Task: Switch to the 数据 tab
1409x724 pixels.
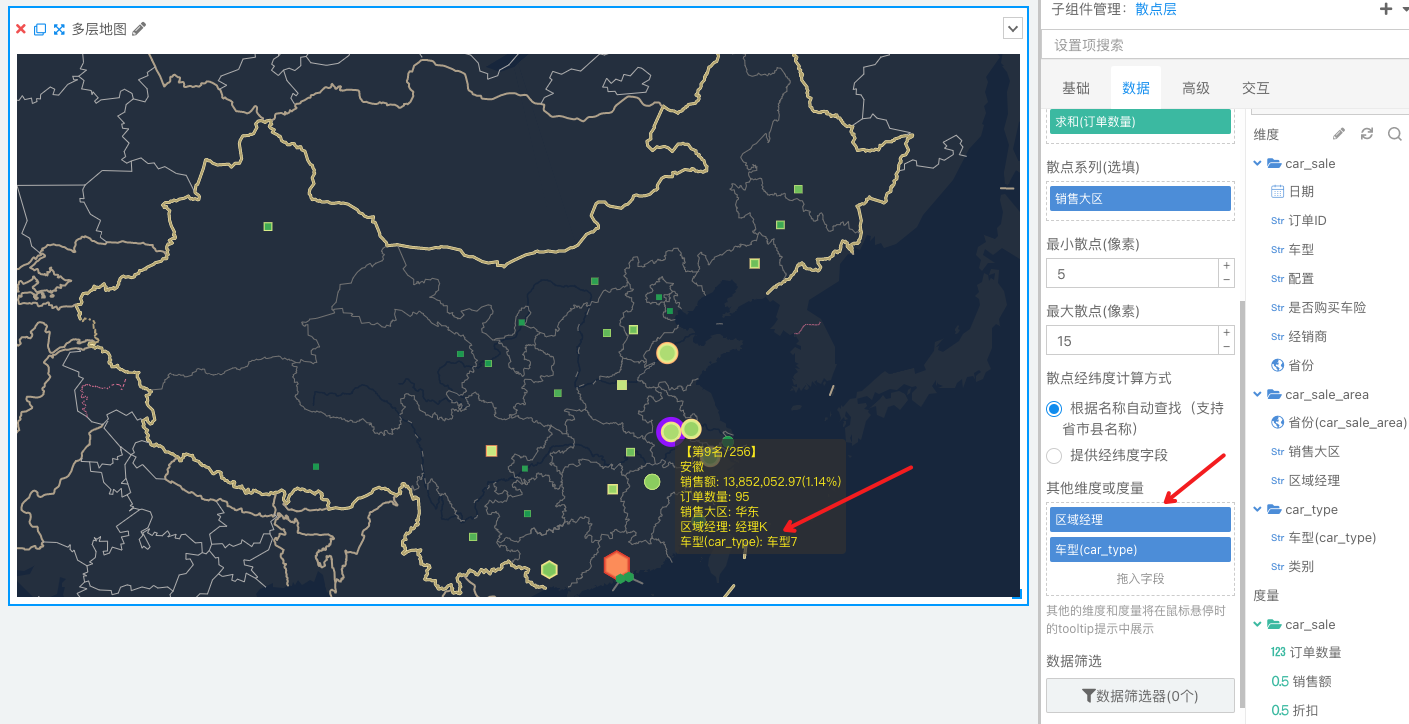Action: [1136, 88]
